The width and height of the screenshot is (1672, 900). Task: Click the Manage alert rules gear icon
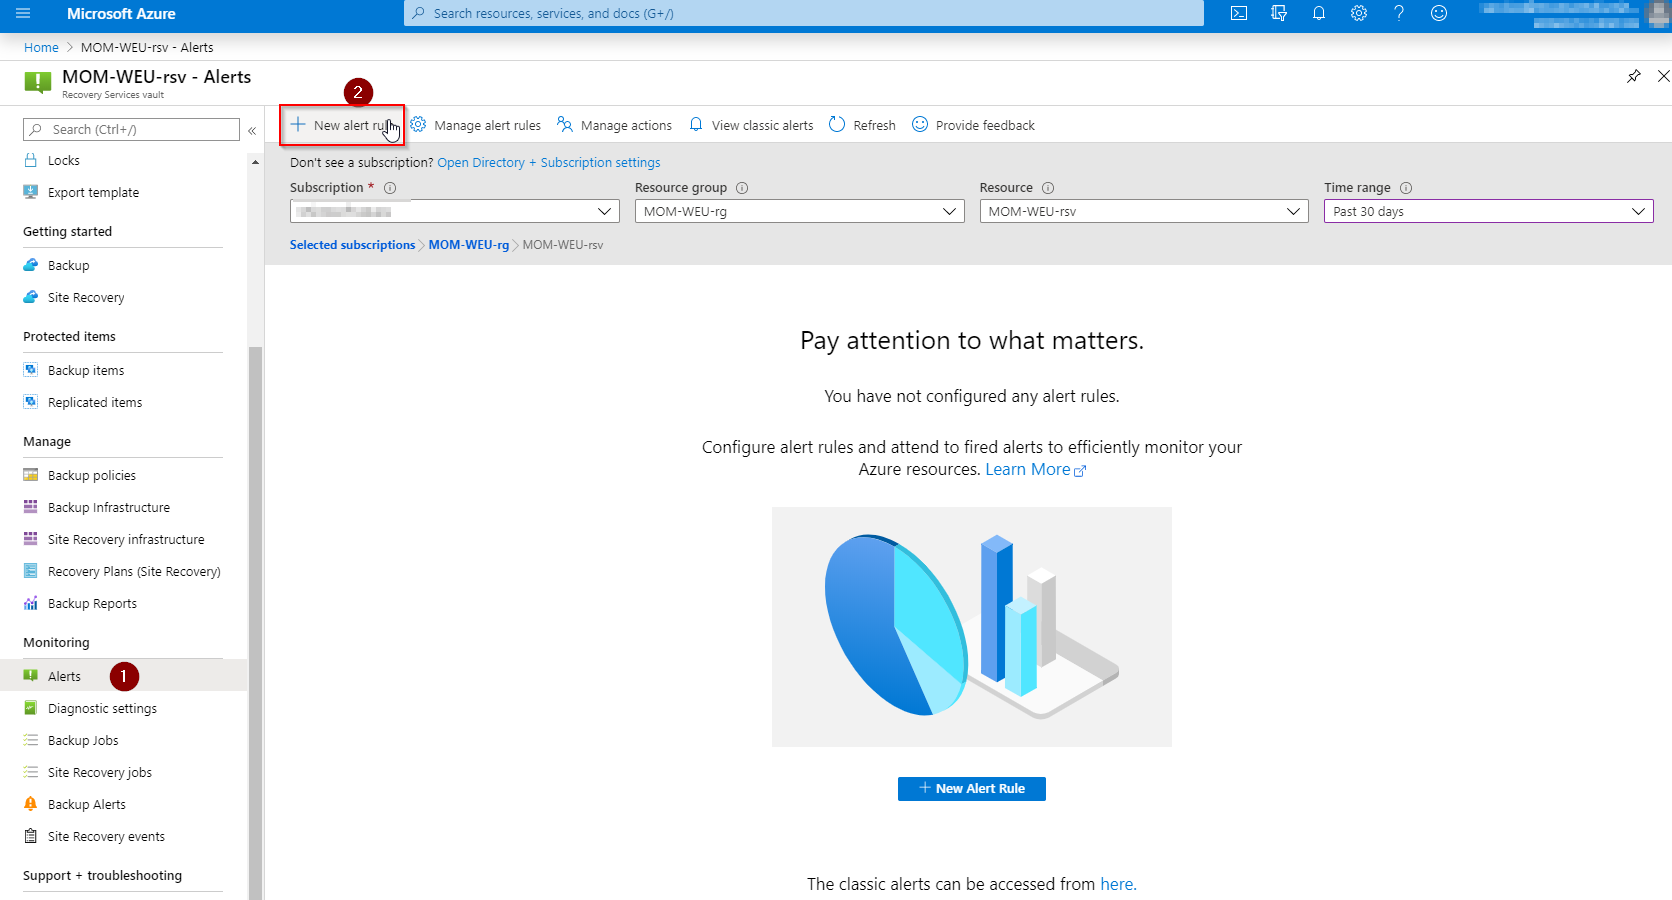[418, 124]
